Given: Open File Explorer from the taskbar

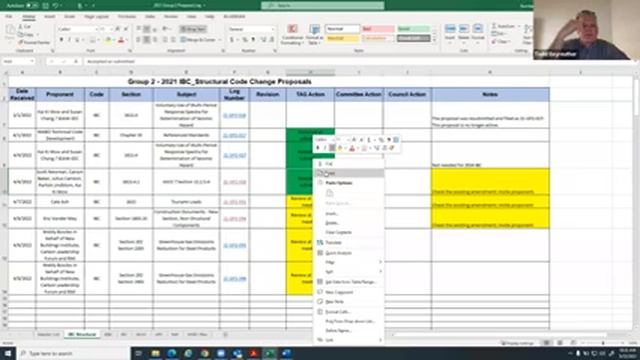Looking at the screenshot, I should click(156, 353).
